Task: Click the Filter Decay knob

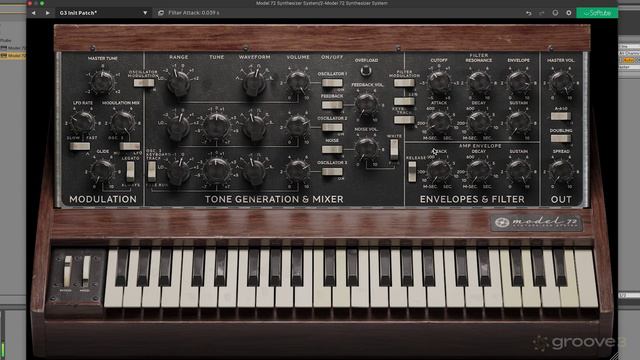Action: pos(479,122)
